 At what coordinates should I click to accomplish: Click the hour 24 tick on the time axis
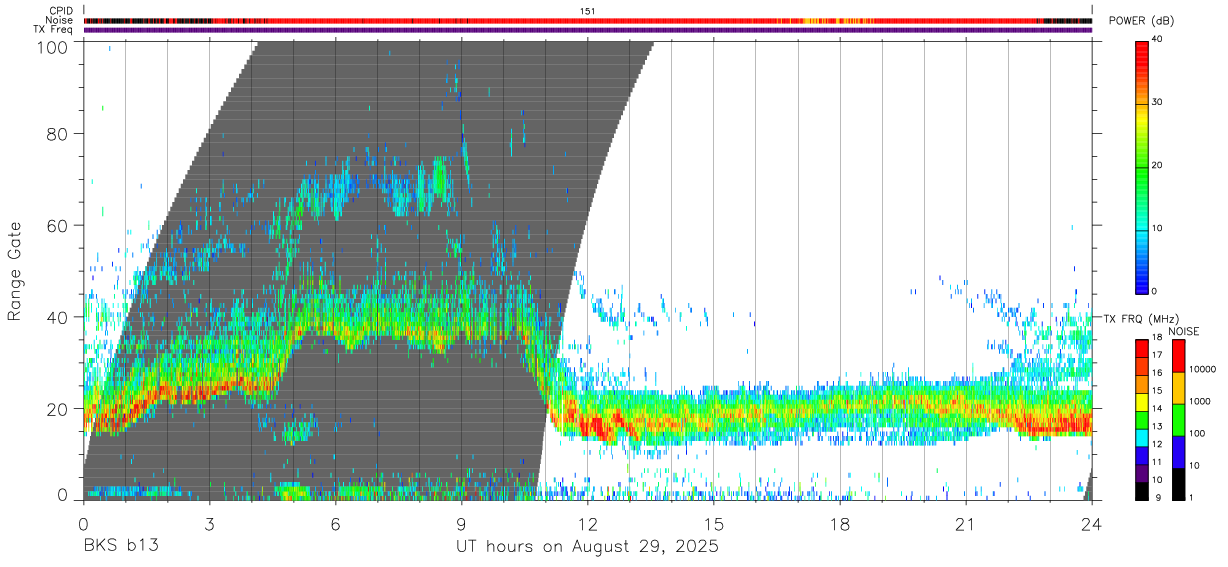pos(1092,523)
